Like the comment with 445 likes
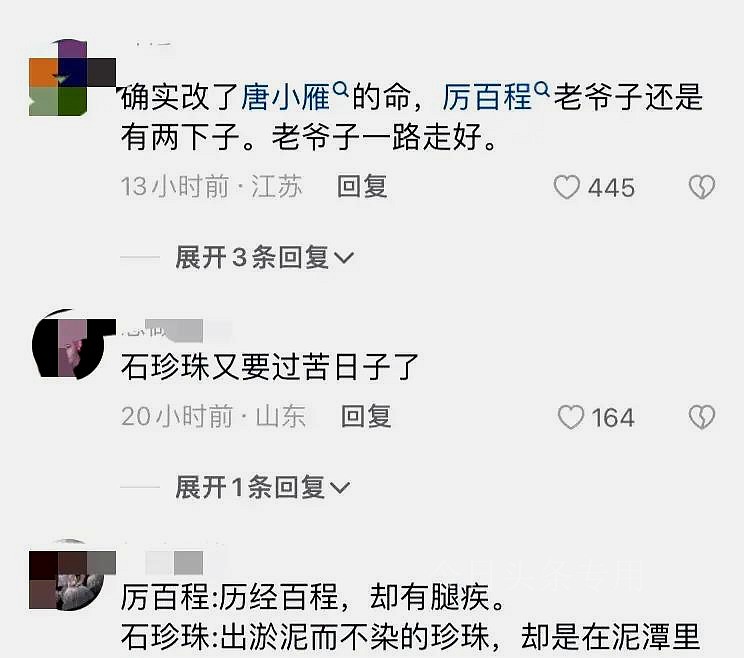This screenshot has height=658, width=744. (567, 187)
